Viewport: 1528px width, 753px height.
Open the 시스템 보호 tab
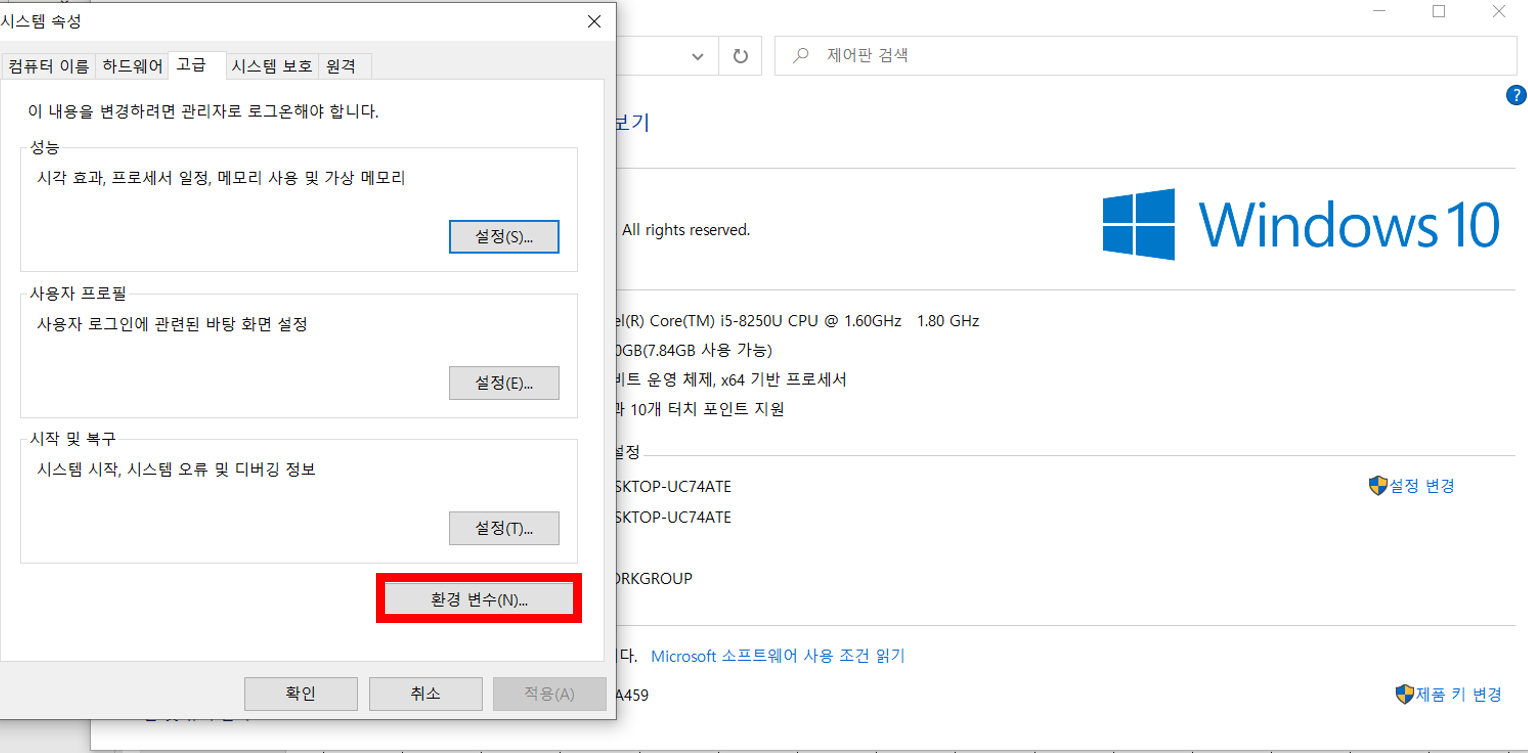tap(272, 67)
